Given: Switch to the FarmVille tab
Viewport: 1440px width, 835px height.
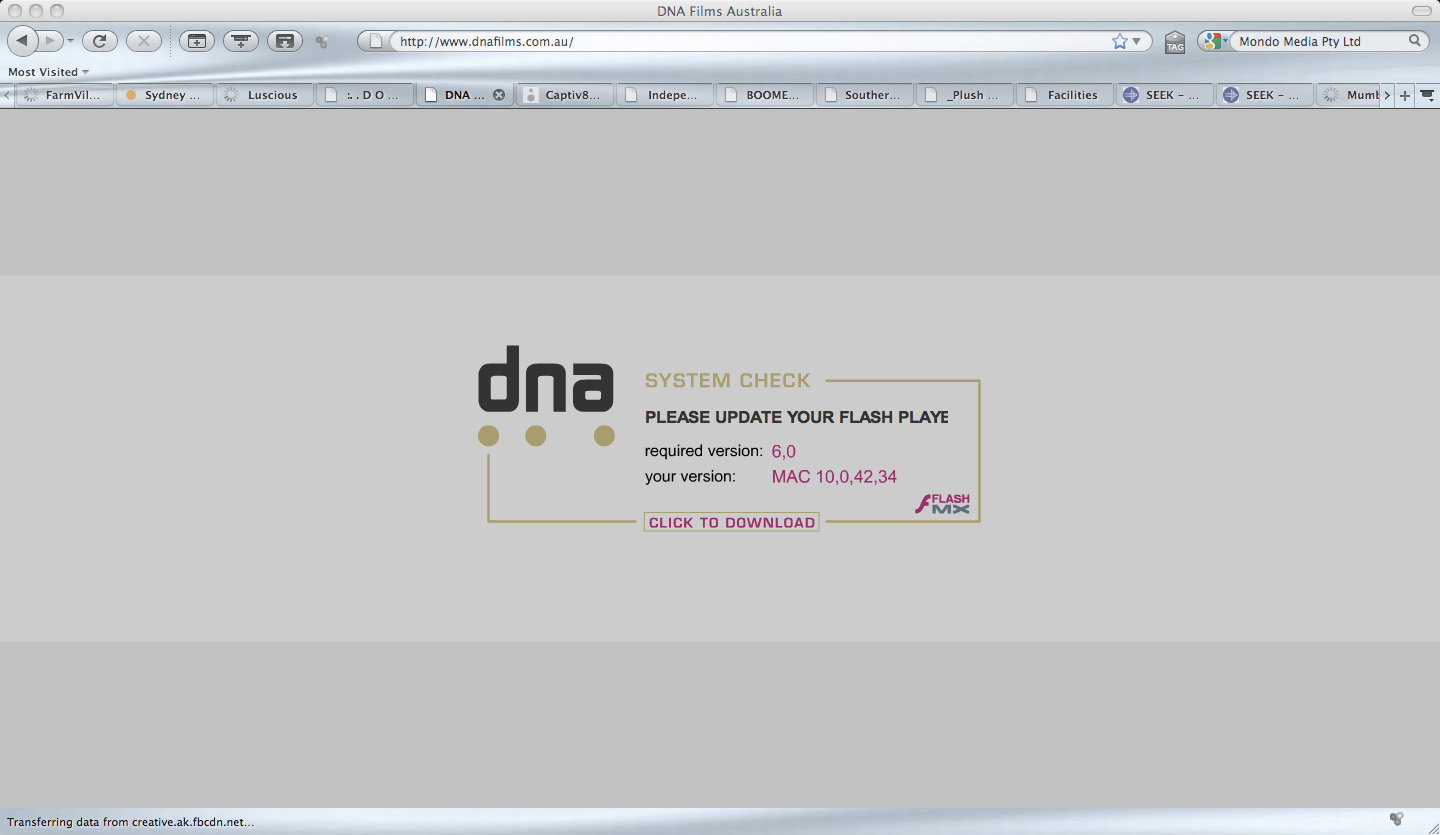Looking at the screenshot, I should pos(64,95).
